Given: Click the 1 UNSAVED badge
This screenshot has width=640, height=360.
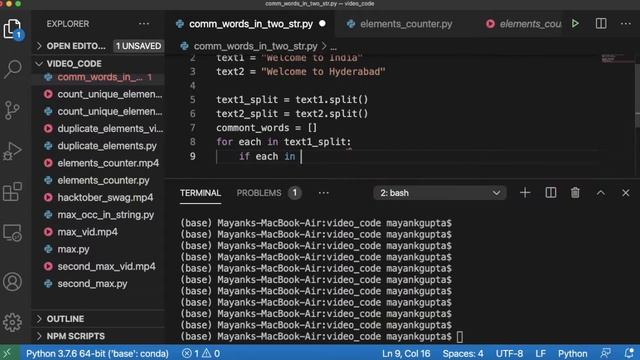Looking at the screenshot, I should coord(138,46).
